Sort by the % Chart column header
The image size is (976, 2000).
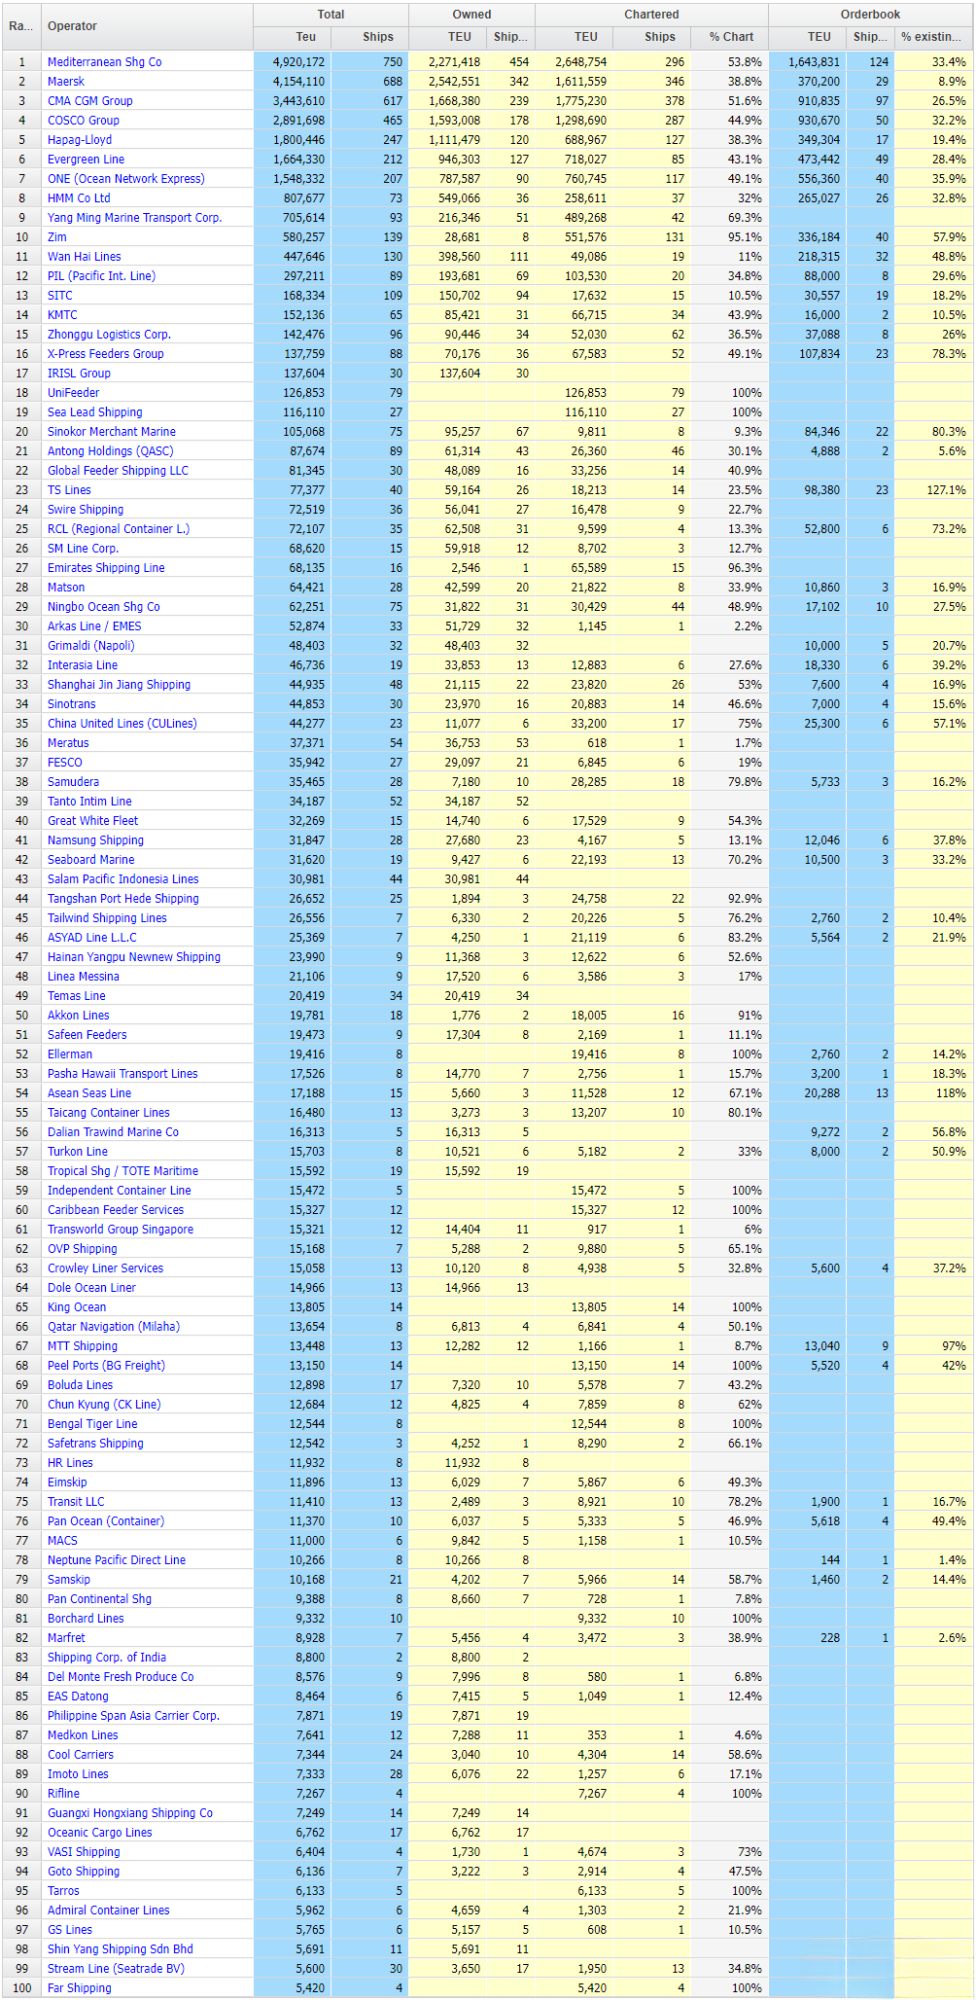(x=731, y=37)
